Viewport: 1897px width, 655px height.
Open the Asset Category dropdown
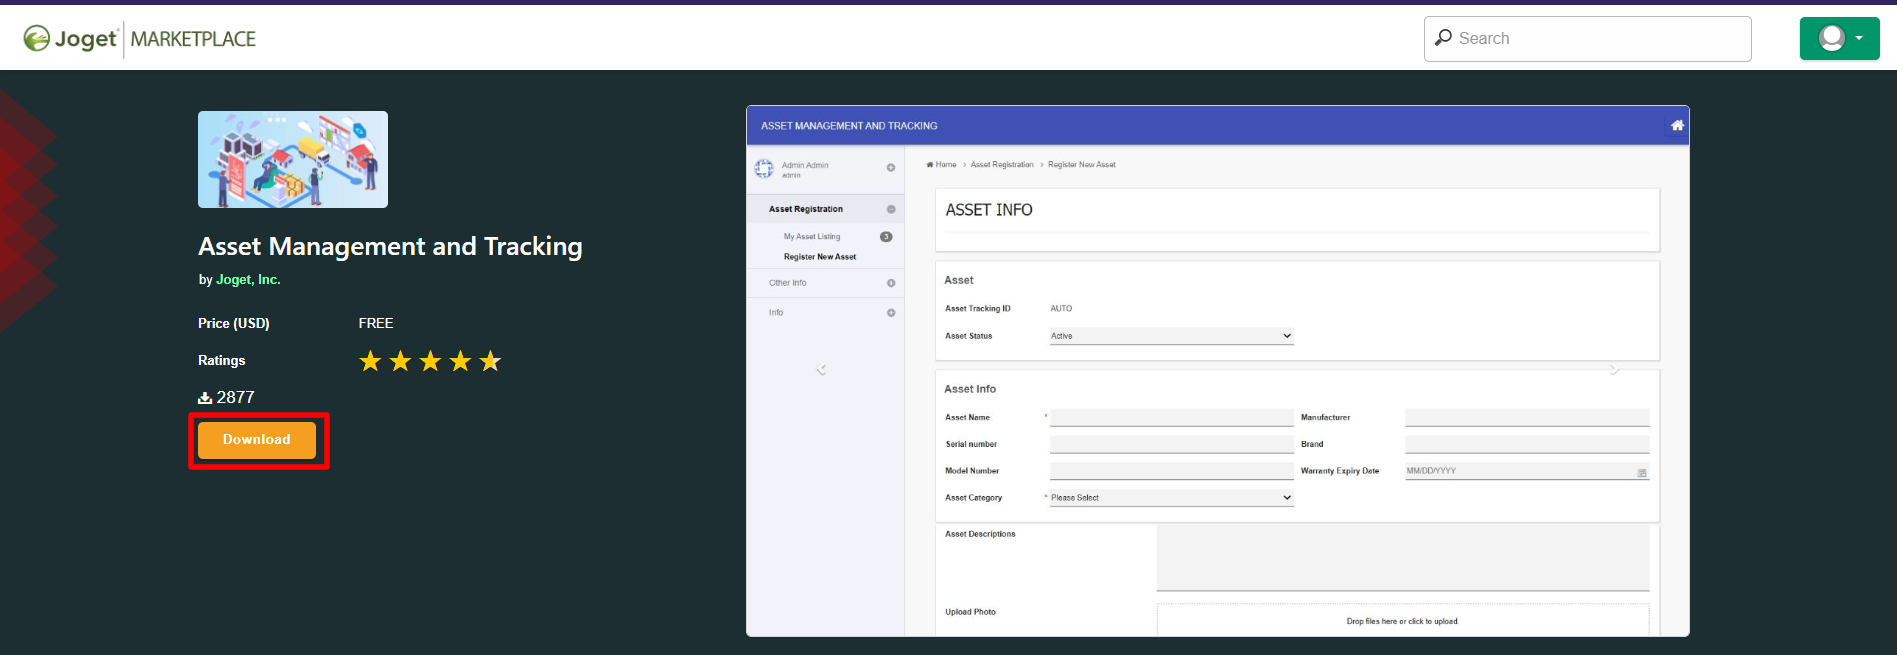[1171, 498]
